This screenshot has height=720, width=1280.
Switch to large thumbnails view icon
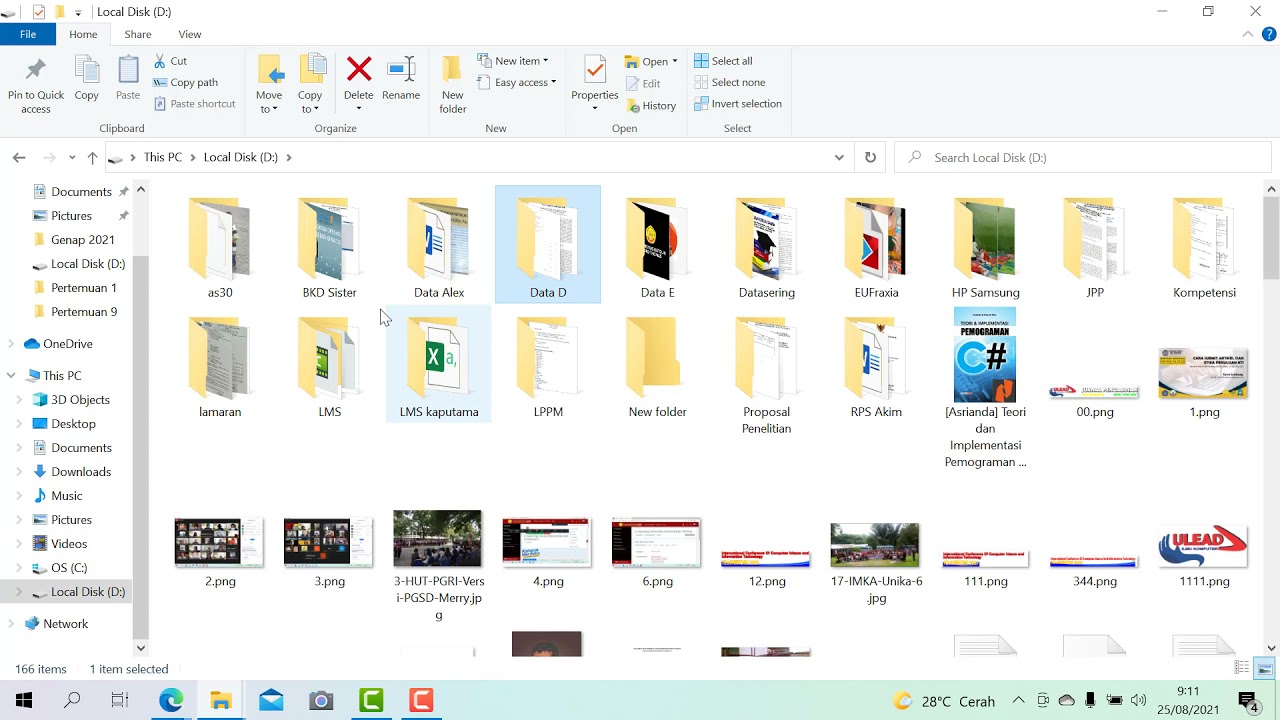[1264, 669]
